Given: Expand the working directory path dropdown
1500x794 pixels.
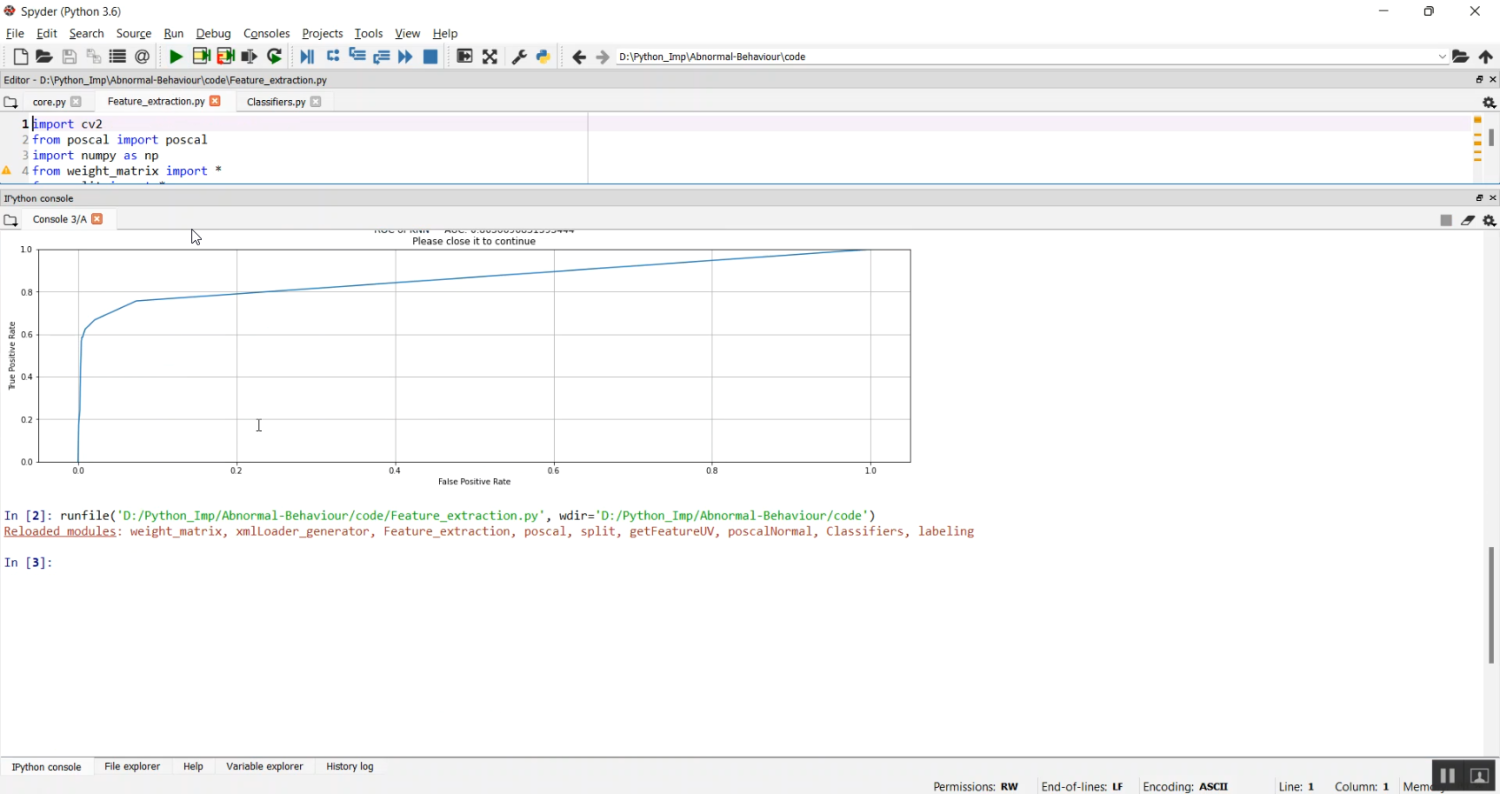Looking at the screenshot, I should pyautogui.click(x=1442, y=57).
